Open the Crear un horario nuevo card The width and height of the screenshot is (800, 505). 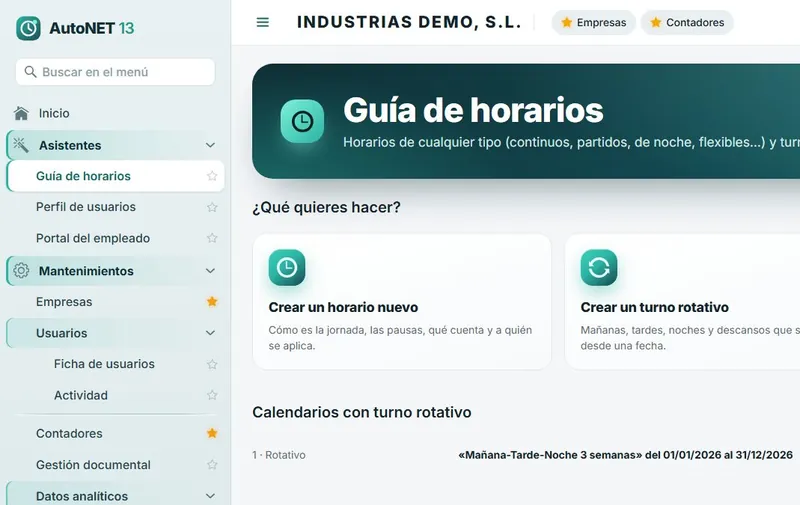[x=402, y=302]
